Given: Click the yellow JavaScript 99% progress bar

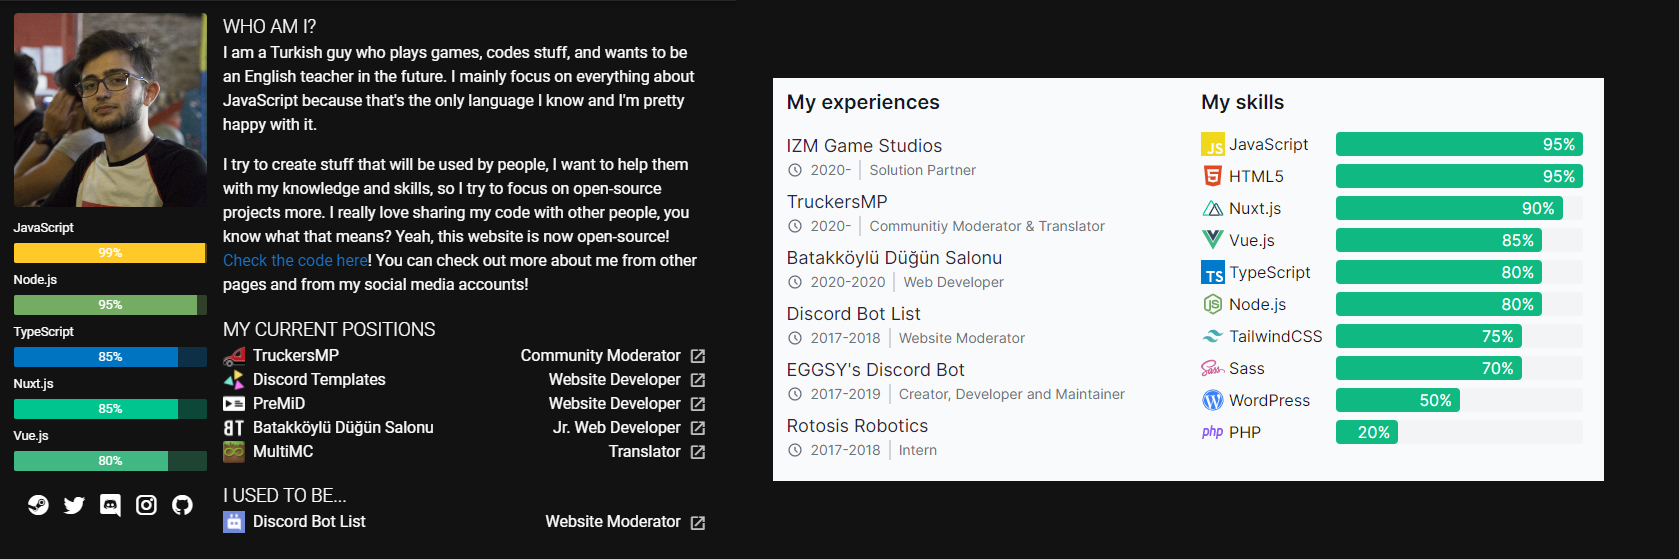Looking at the screenshot, I should point(110,253).
